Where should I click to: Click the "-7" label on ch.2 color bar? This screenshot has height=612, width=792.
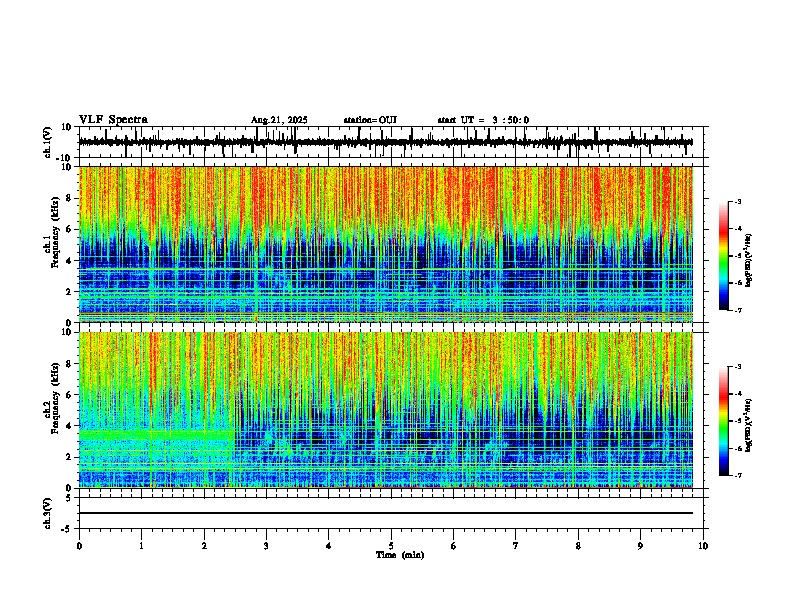(738, 475)
